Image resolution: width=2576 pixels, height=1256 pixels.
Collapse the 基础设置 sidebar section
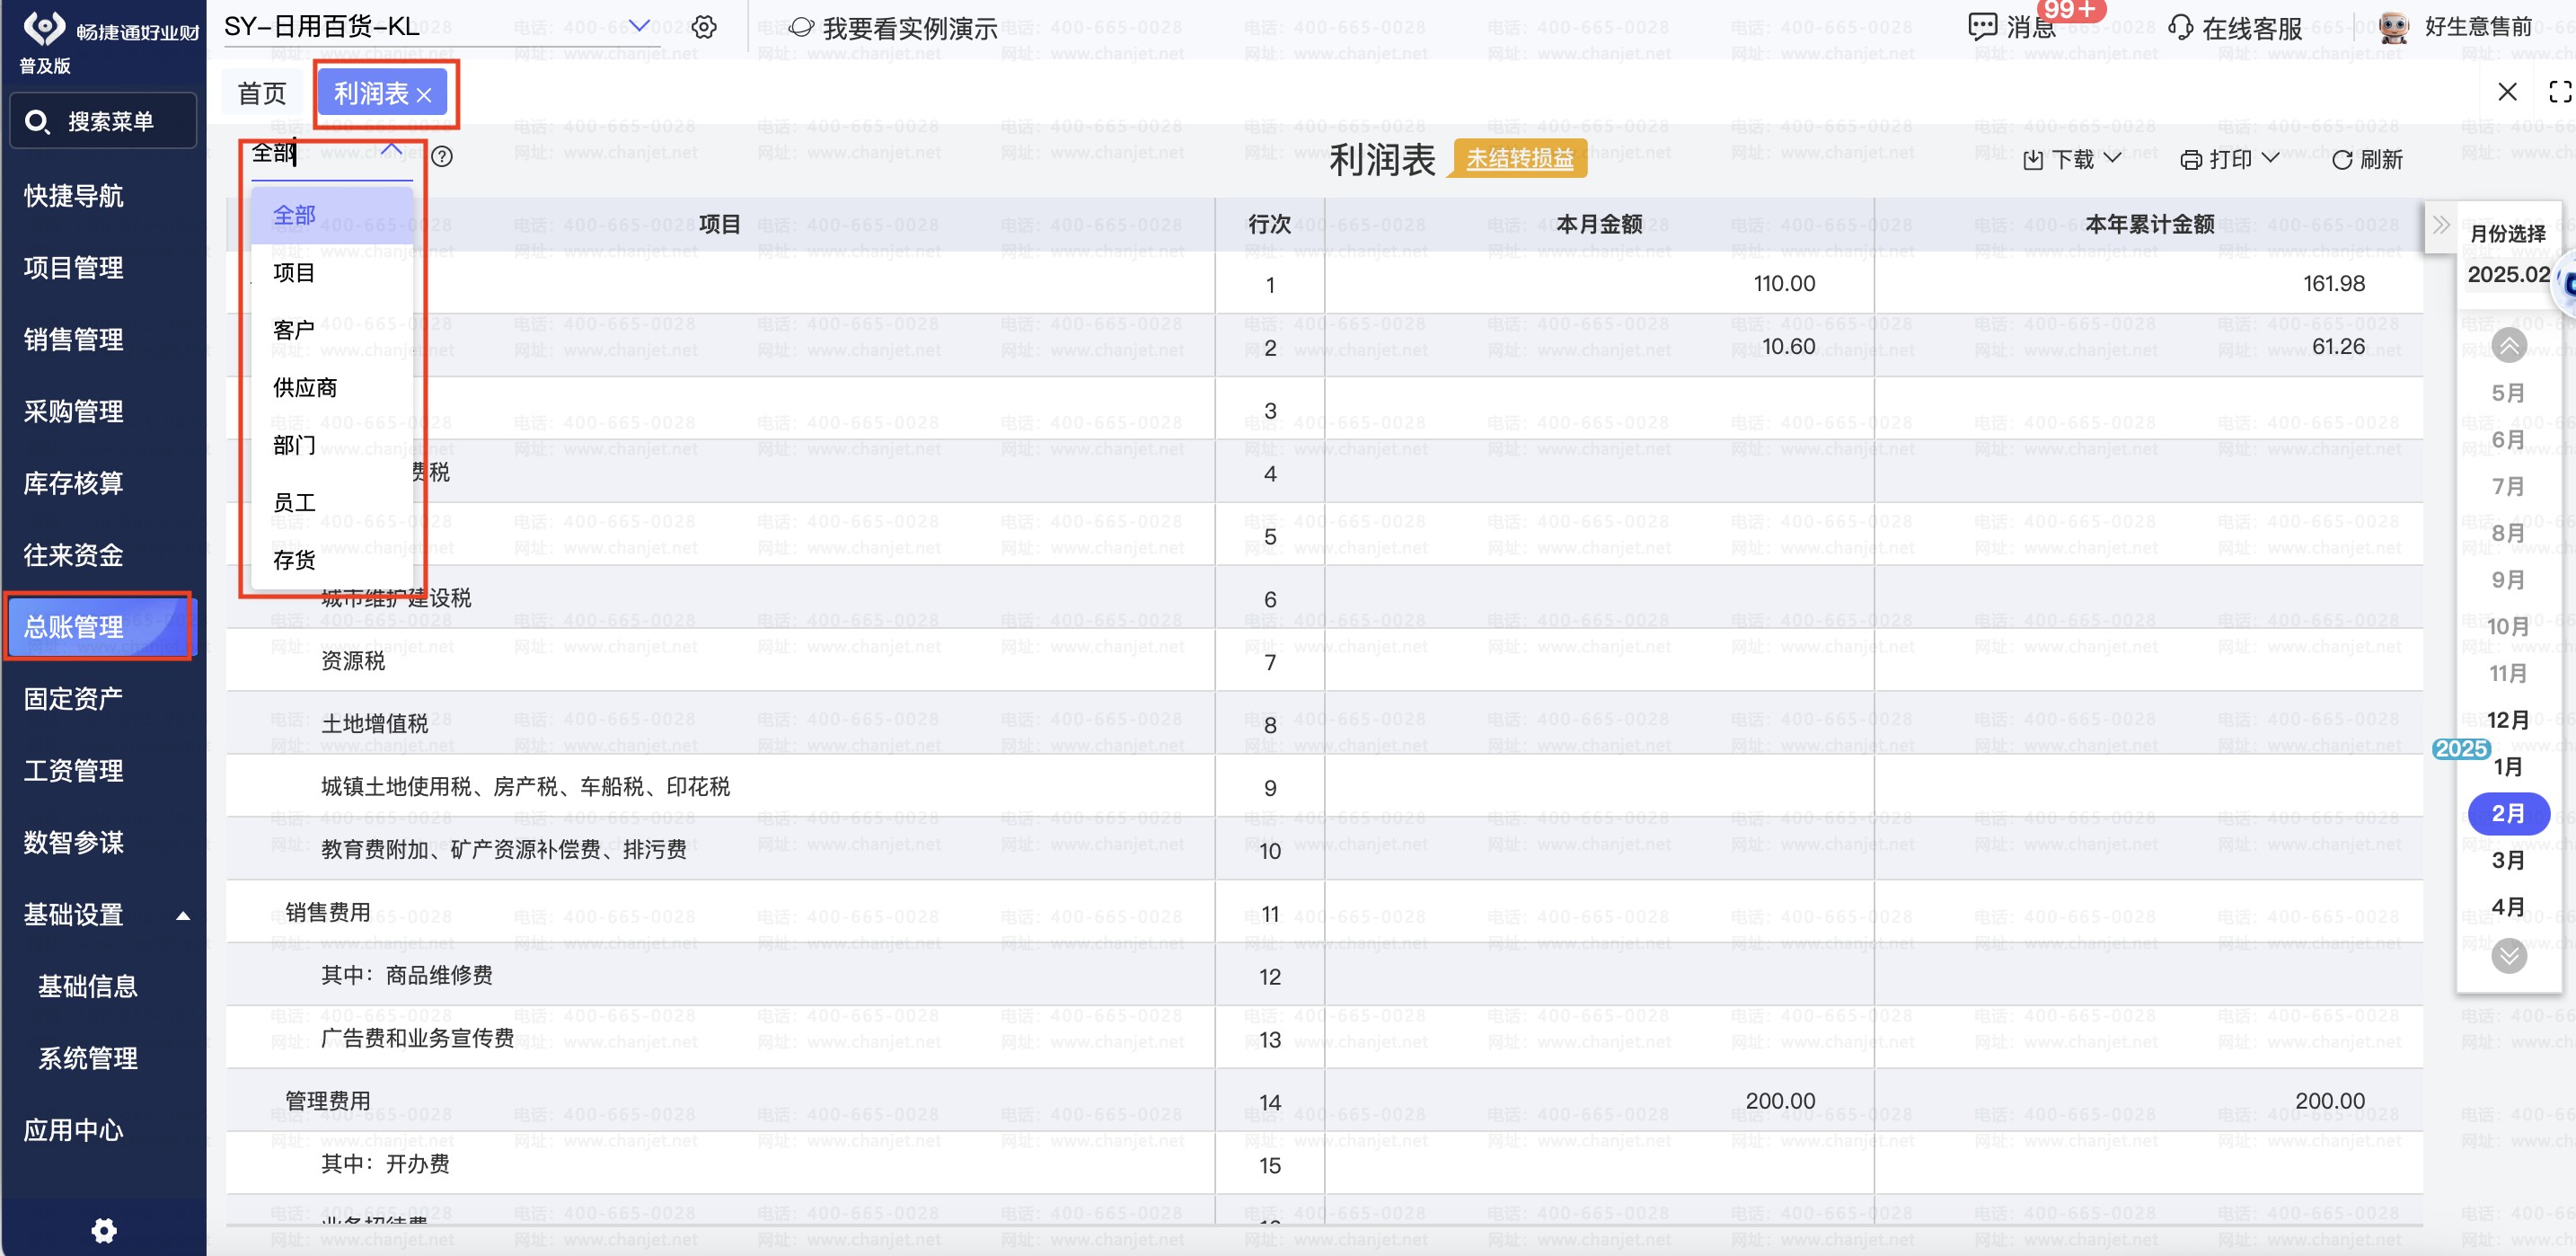point(183,915)
